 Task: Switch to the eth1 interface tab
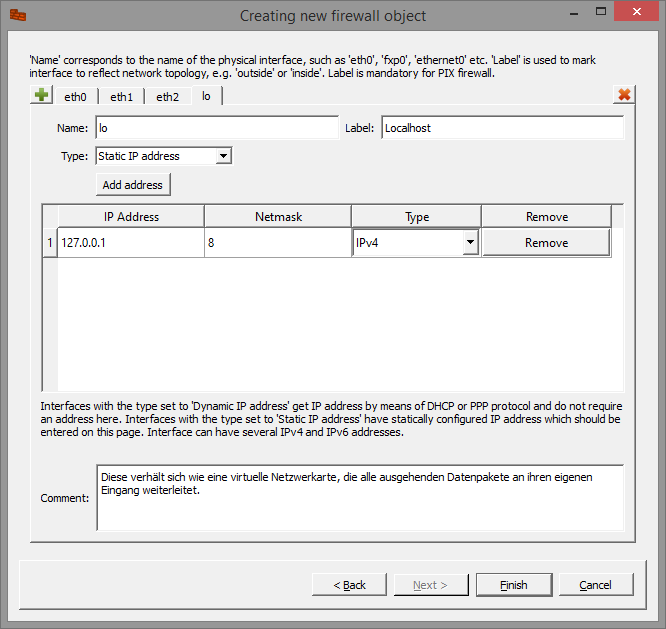click(121, 97)
